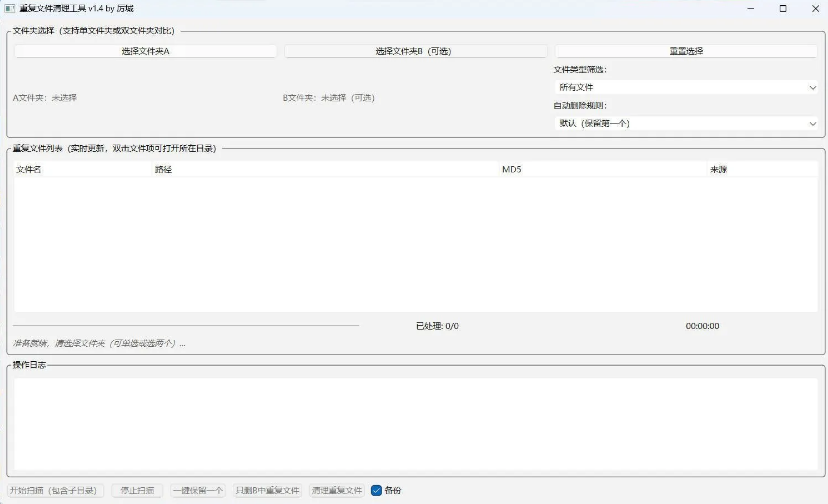Viewport: 828px width, 504px height.
Task: Maximize the duplicate file cleaner window
Action: [x=782, y=8]
